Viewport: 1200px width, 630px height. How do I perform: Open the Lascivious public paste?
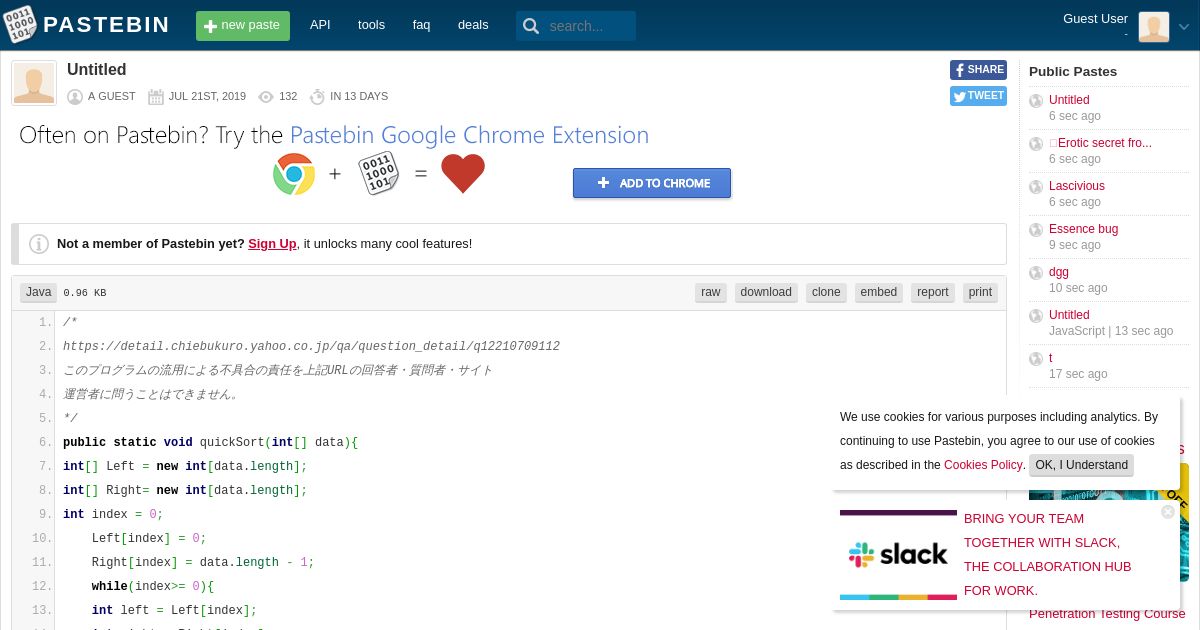pyautogui.click(x=1077, y=186)
